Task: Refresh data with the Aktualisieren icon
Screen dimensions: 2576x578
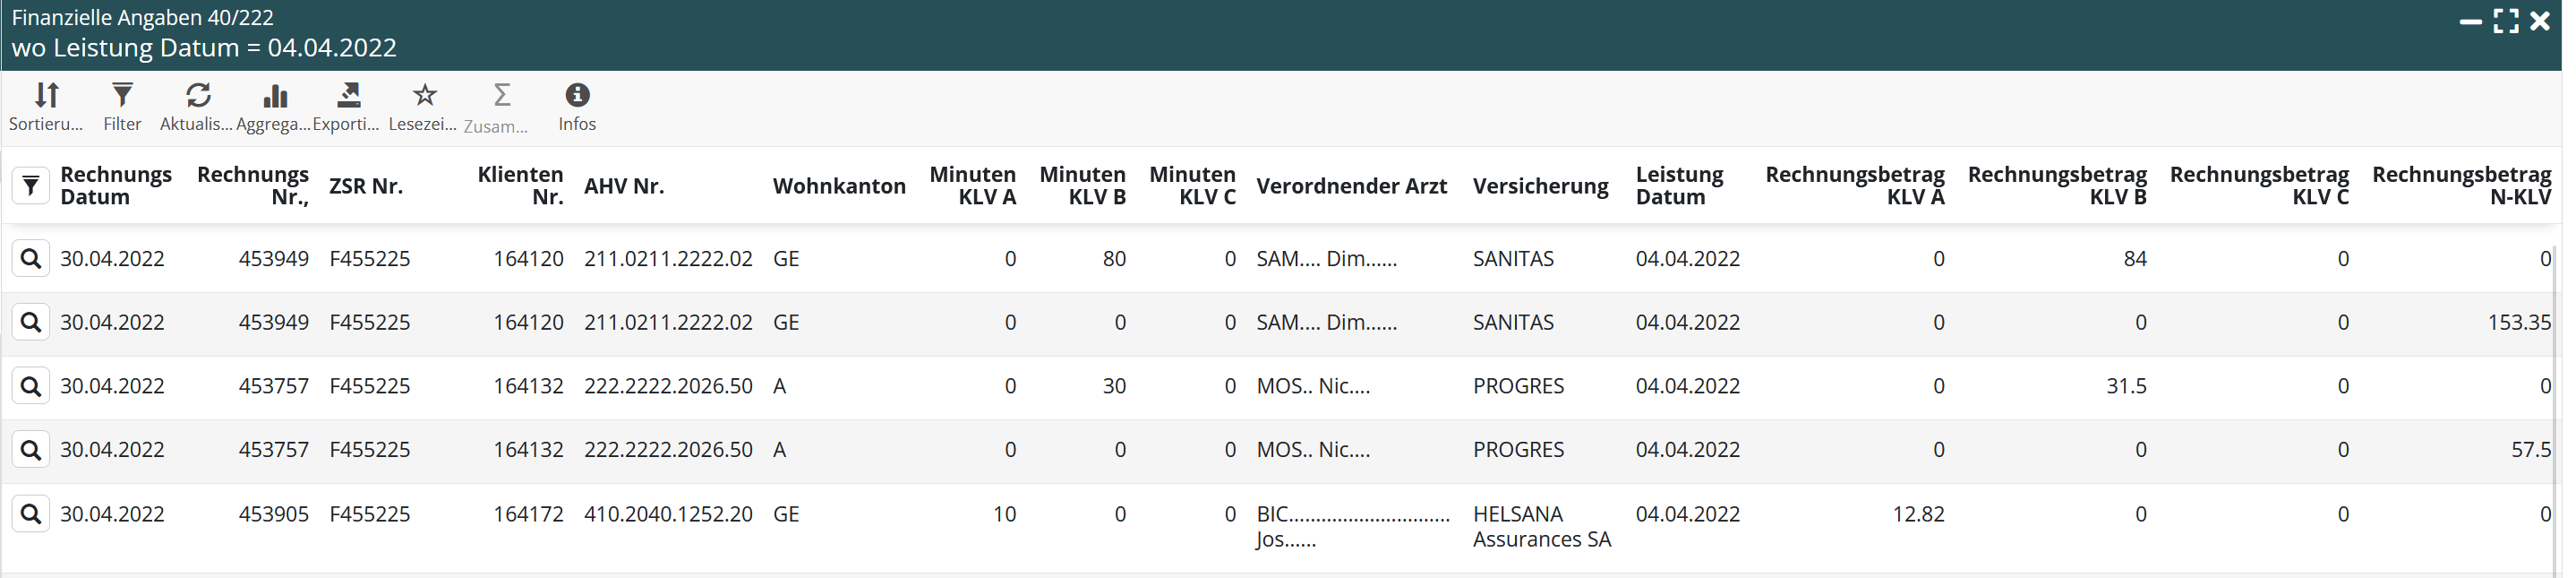Action: pos(196,106)
